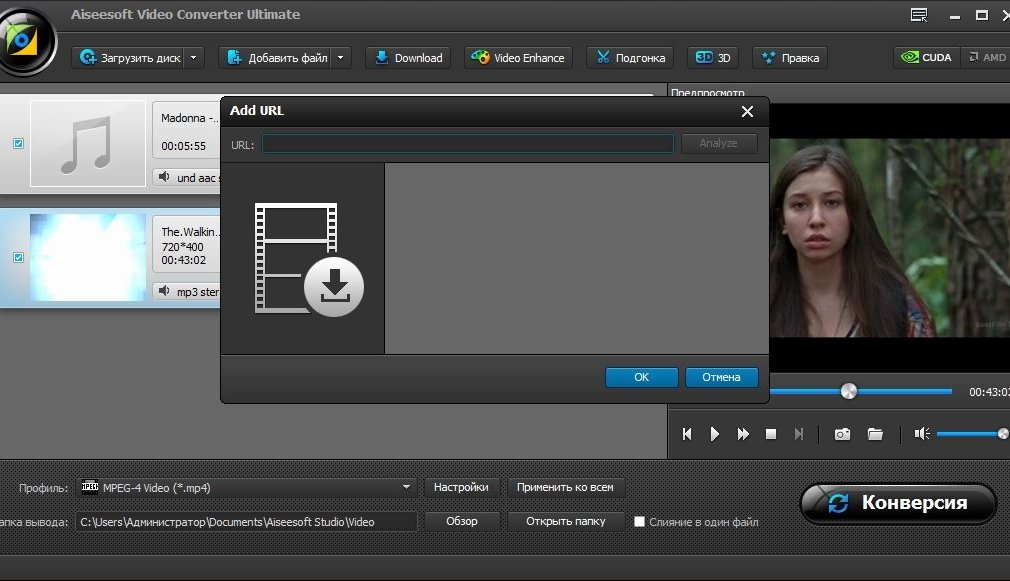Open the Download tool in the toolbar

tap(408, 58)
